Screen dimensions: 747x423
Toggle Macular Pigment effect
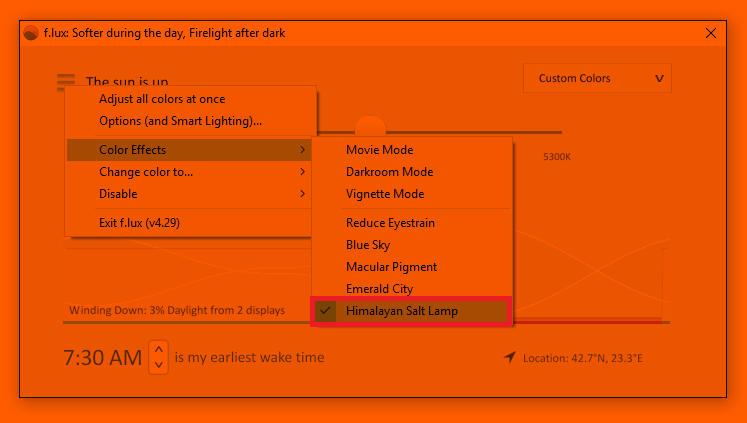point(412,267)
